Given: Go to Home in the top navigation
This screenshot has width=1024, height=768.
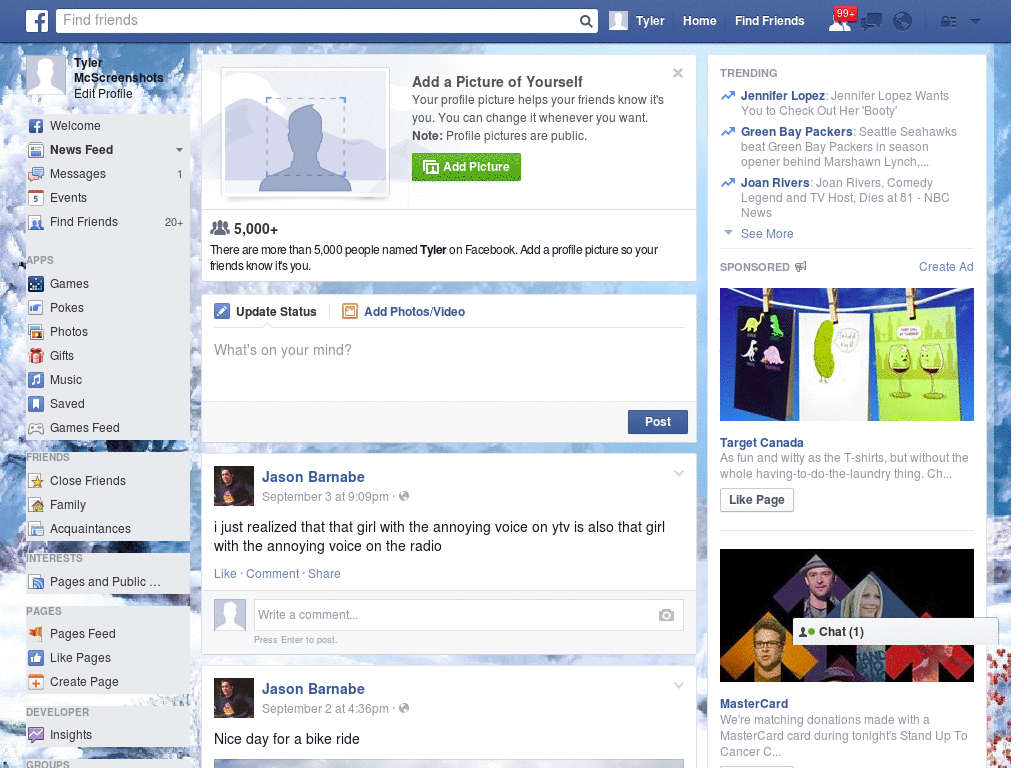Looking at the screenshot, I should coord(699,20).
